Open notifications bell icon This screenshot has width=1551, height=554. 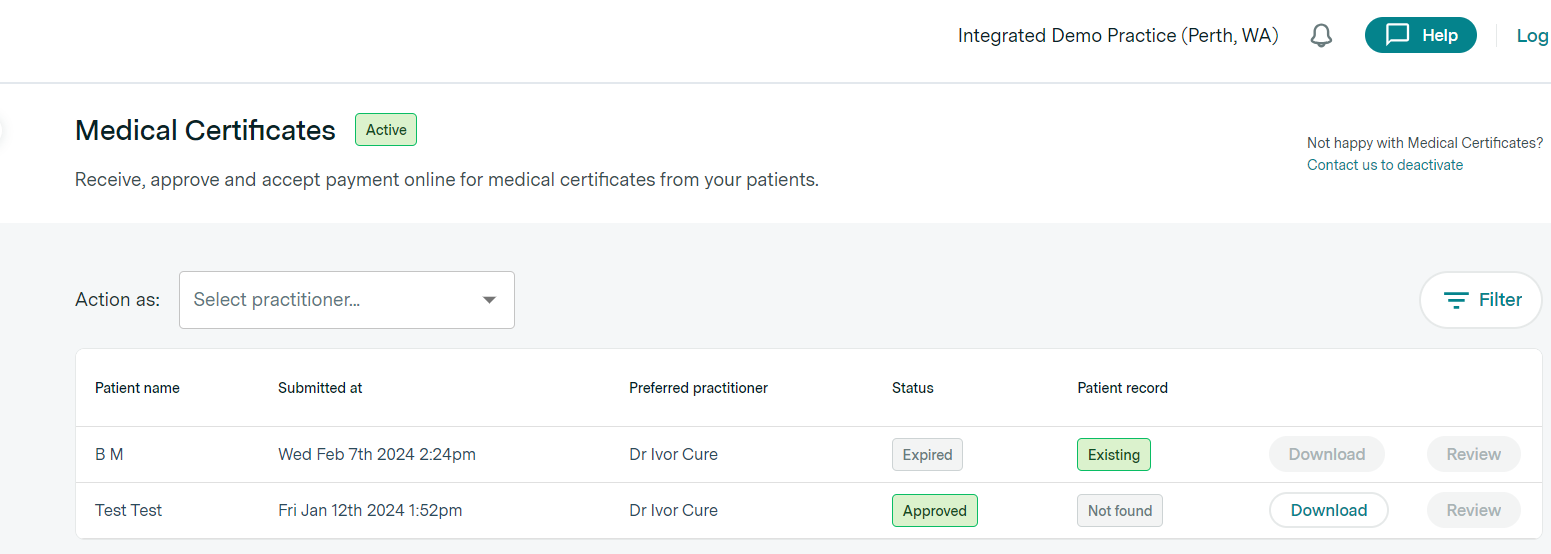(1321, 36)
